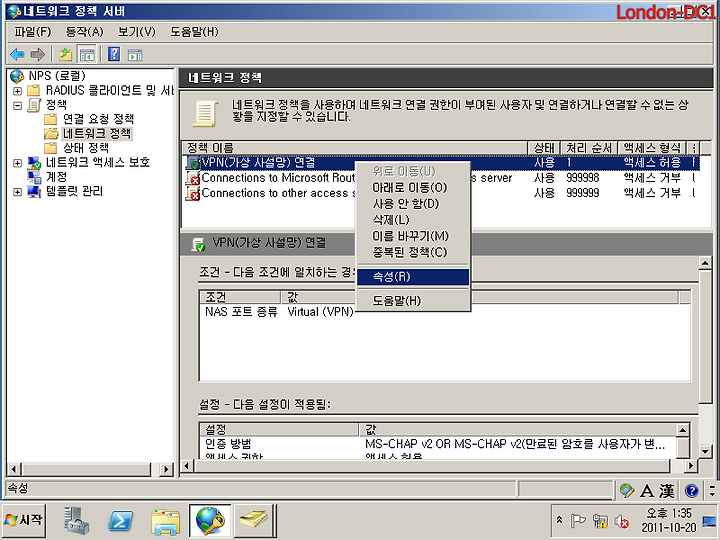
Task: Choose 사용 안 함(D) from context menu
Action: pos(413,203)
